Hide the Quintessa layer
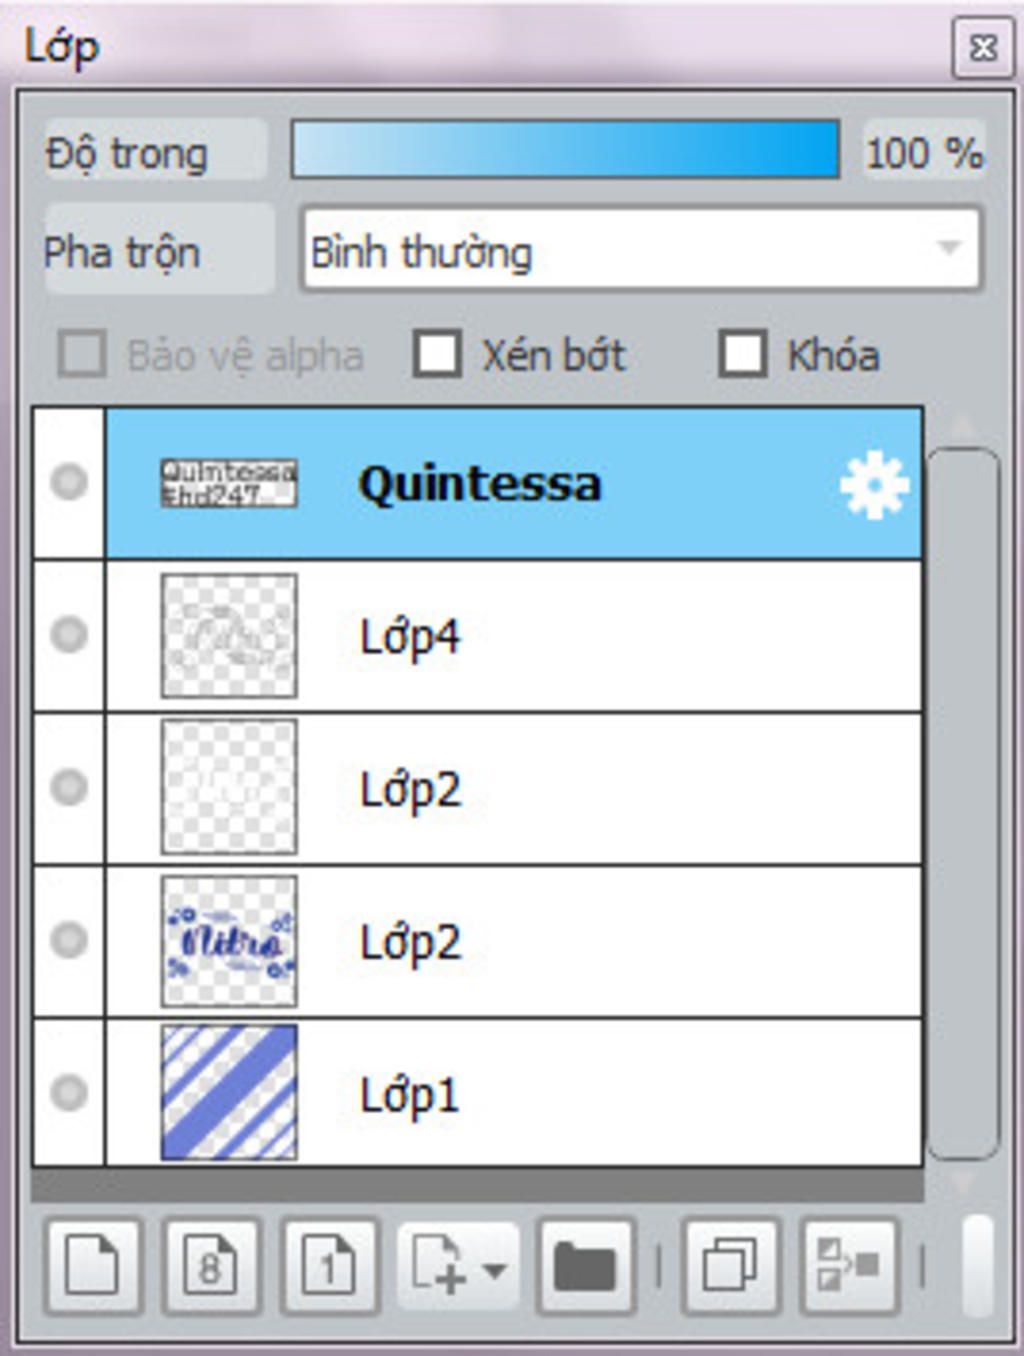This screenshot has height=1356, width=1024. (x=69, y=482)
